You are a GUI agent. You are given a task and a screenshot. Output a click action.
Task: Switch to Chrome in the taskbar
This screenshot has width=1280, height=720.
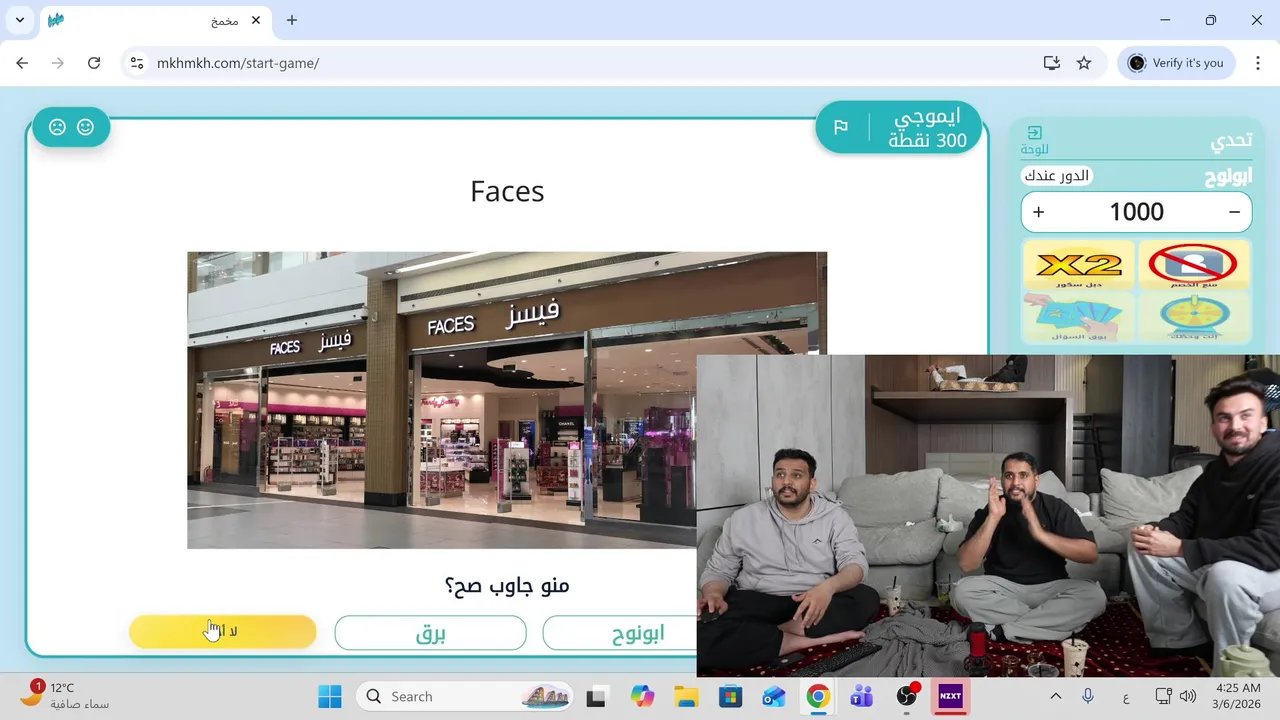pos(818,697)
